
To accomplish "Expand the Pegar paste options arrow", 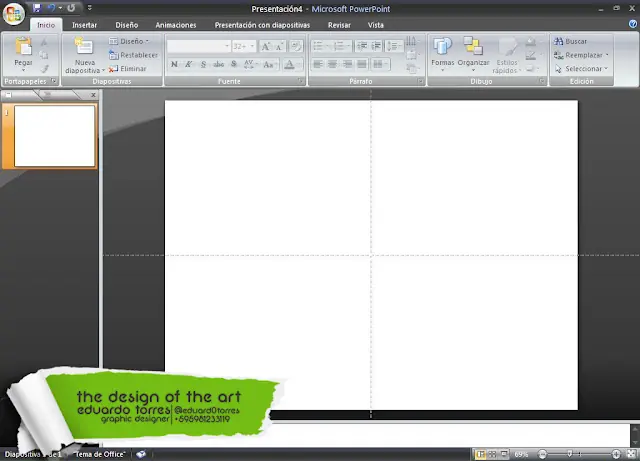I will 23,70.
